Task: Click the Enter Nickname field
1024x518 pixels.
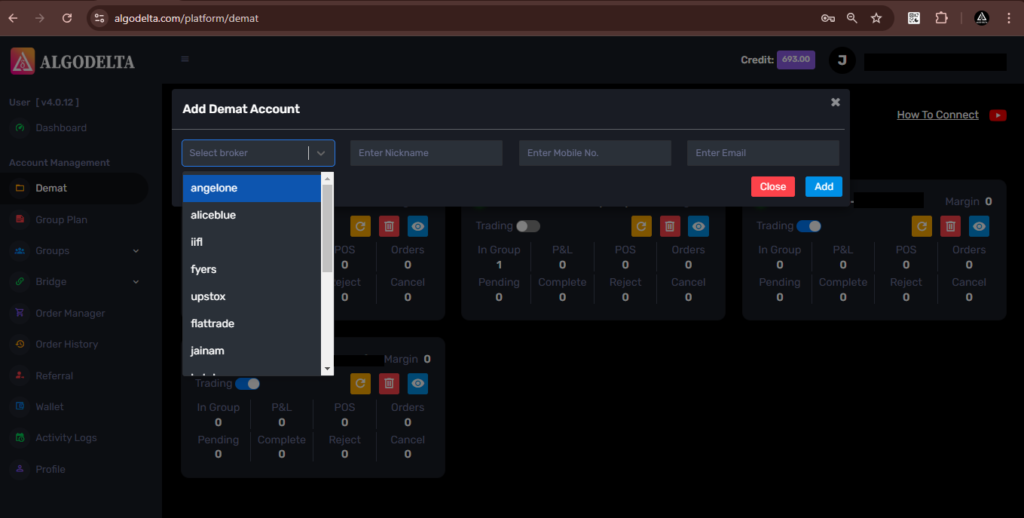Action: pyautogui.click(x=426, y=153)
